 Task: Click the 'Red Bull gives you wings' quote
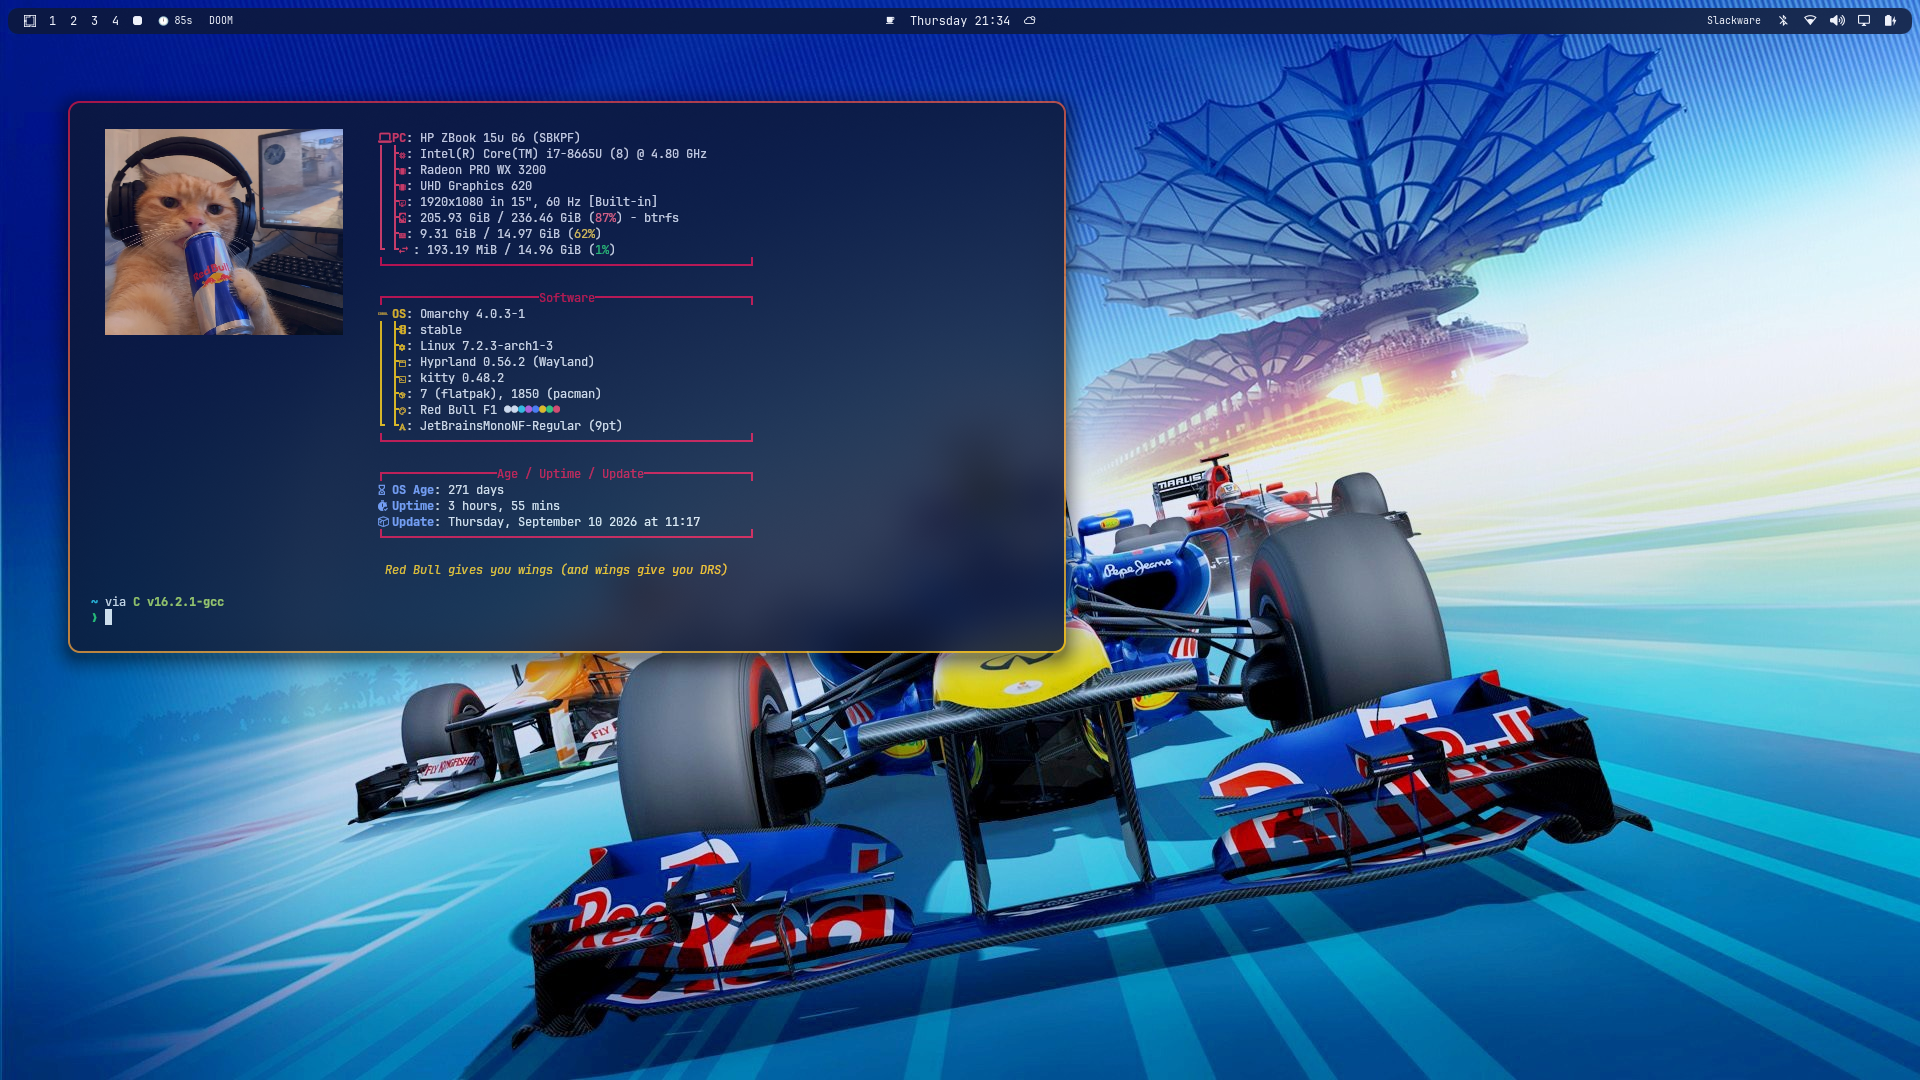click(x=556, y=570)
